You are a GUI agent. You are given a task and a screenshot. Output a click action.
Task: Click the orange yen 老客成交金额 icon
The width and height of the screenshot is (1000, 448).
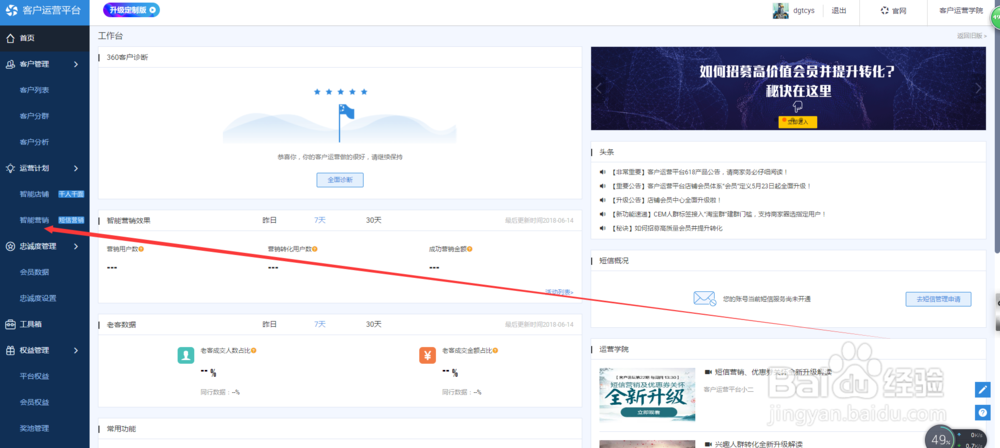[427, 355]
